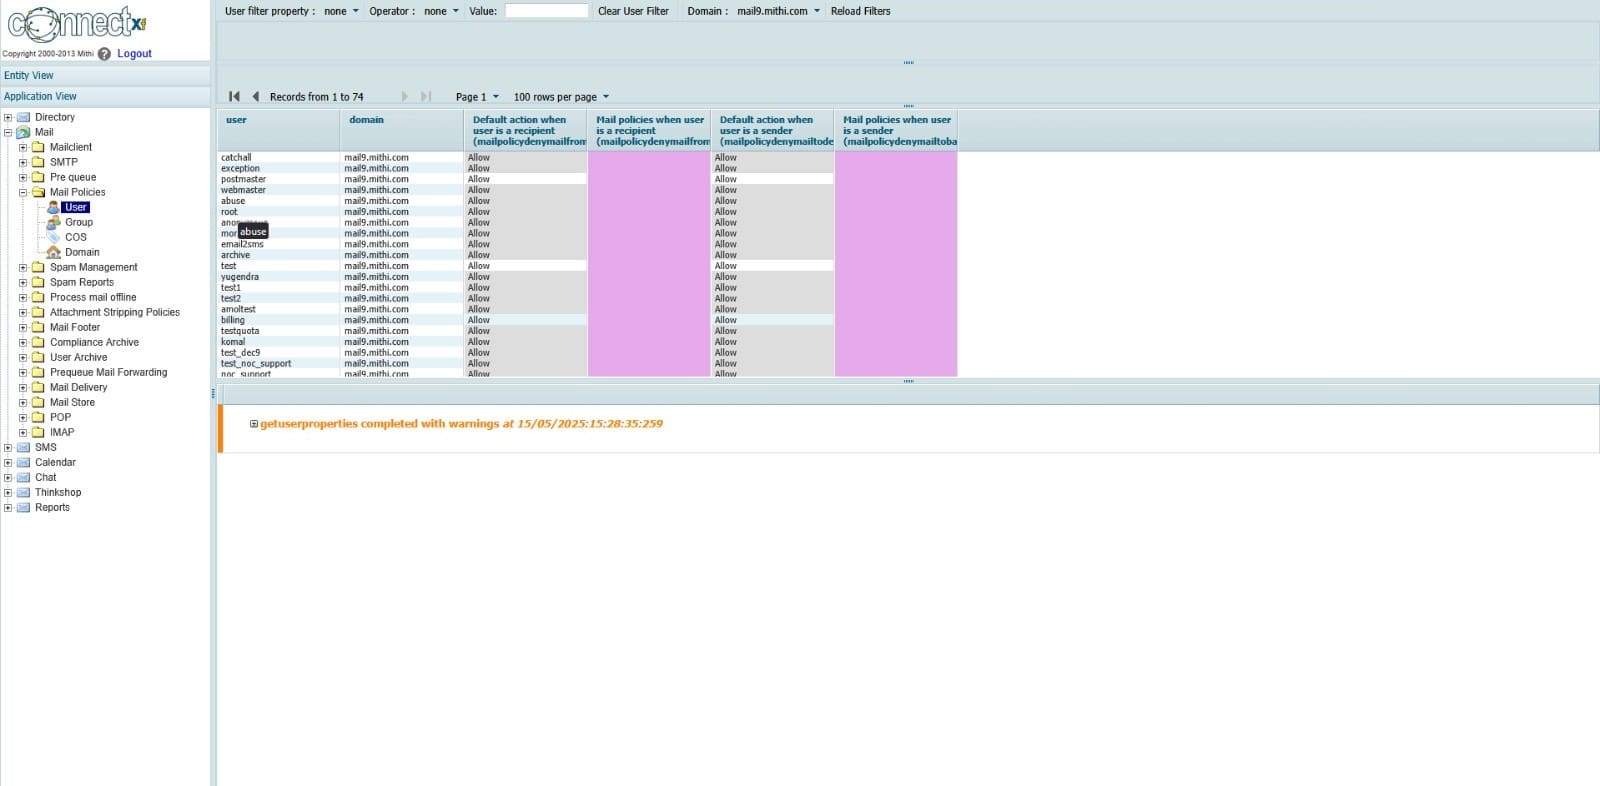Screen dimensions: 1600x786
Task: Switch to Entity View tab
Action: (x=29, y=75)
